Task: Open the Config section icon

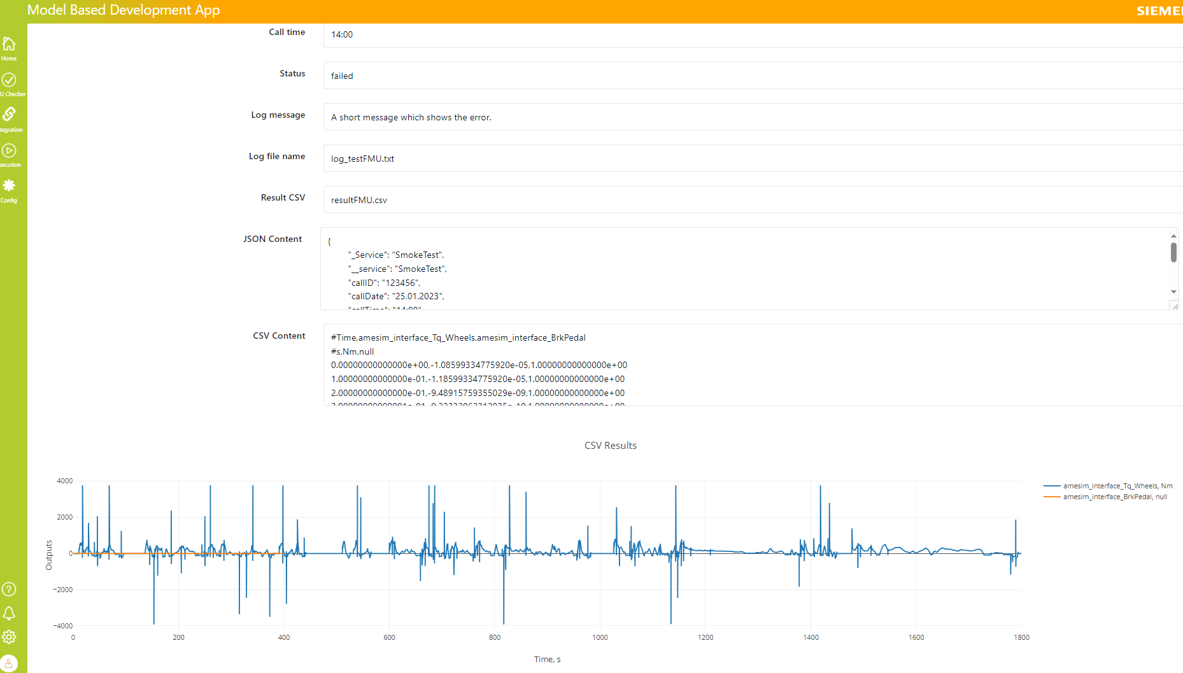Action: coord(9,189)
